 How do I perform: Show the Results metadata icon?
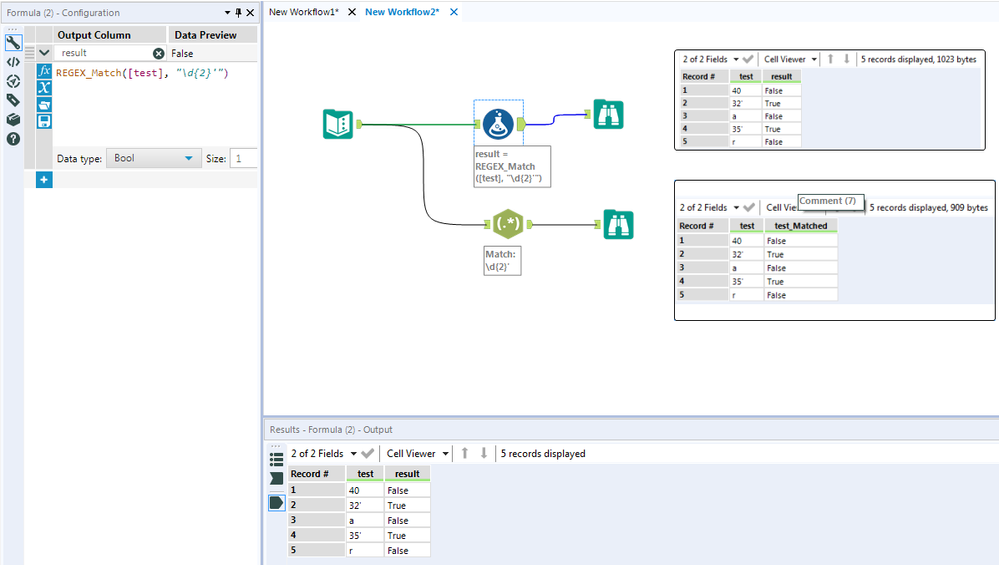pos(277,478)
